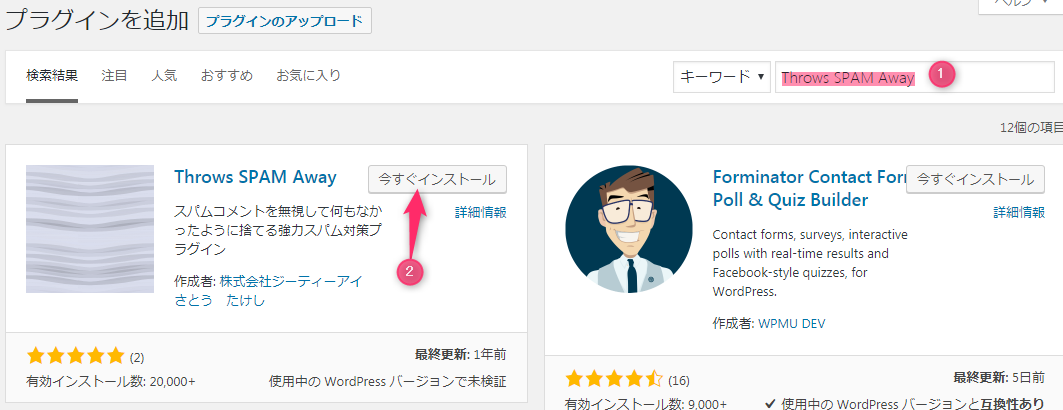1063x410 pixels.
Task: Click the Forminator star rating
Action: (614, 379)
